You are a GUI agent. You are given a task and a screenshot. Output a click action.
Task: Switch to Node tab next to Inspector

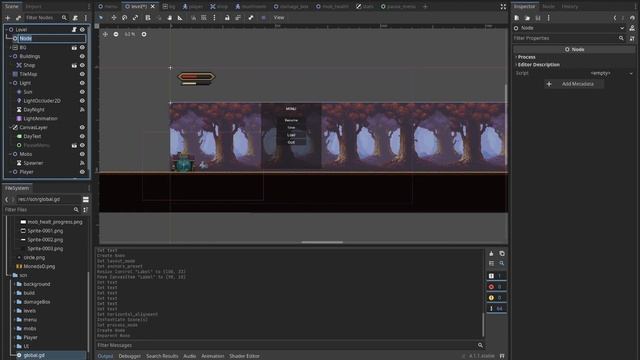click(548, 7)
